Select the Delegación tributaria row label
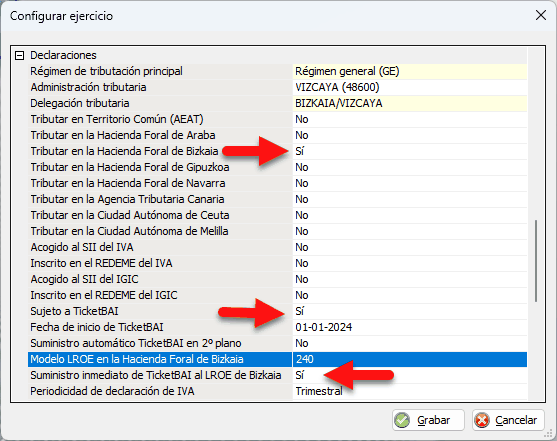This screenshot has width=557, height=441. (80, 103)
